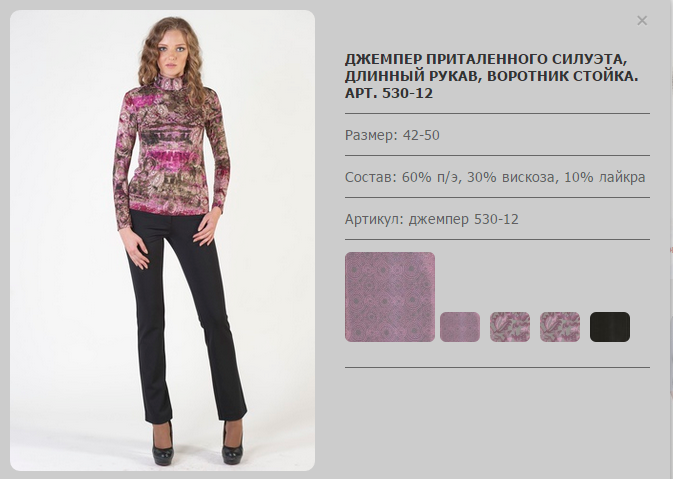Click the model's product photo

click(x=162, y=240)
